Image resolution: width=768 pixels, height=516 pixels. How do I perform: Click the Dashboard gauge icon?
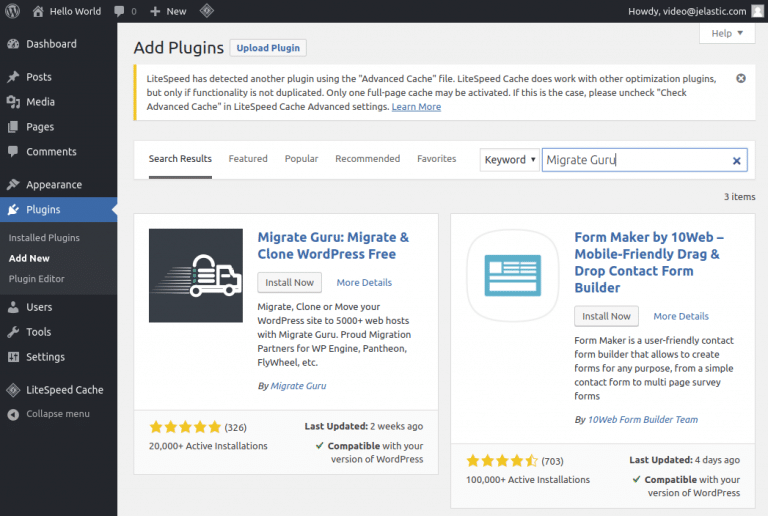click(x=13, y=44)
